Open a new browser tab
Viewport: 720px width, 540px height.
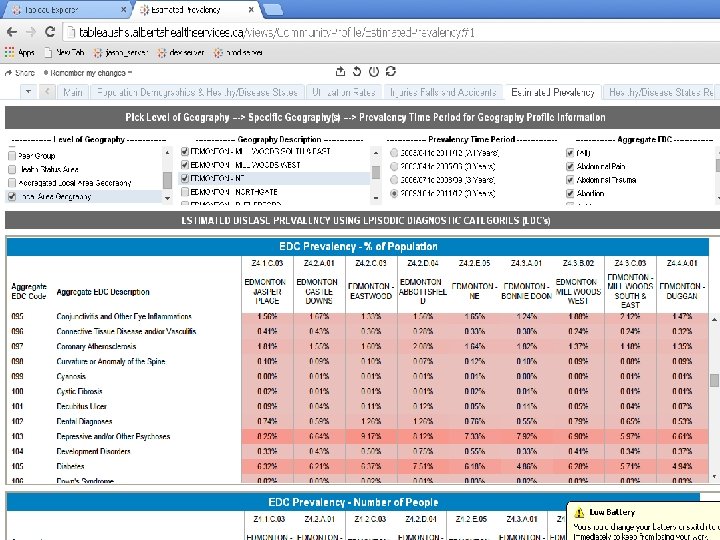click(x=273, y=10)
